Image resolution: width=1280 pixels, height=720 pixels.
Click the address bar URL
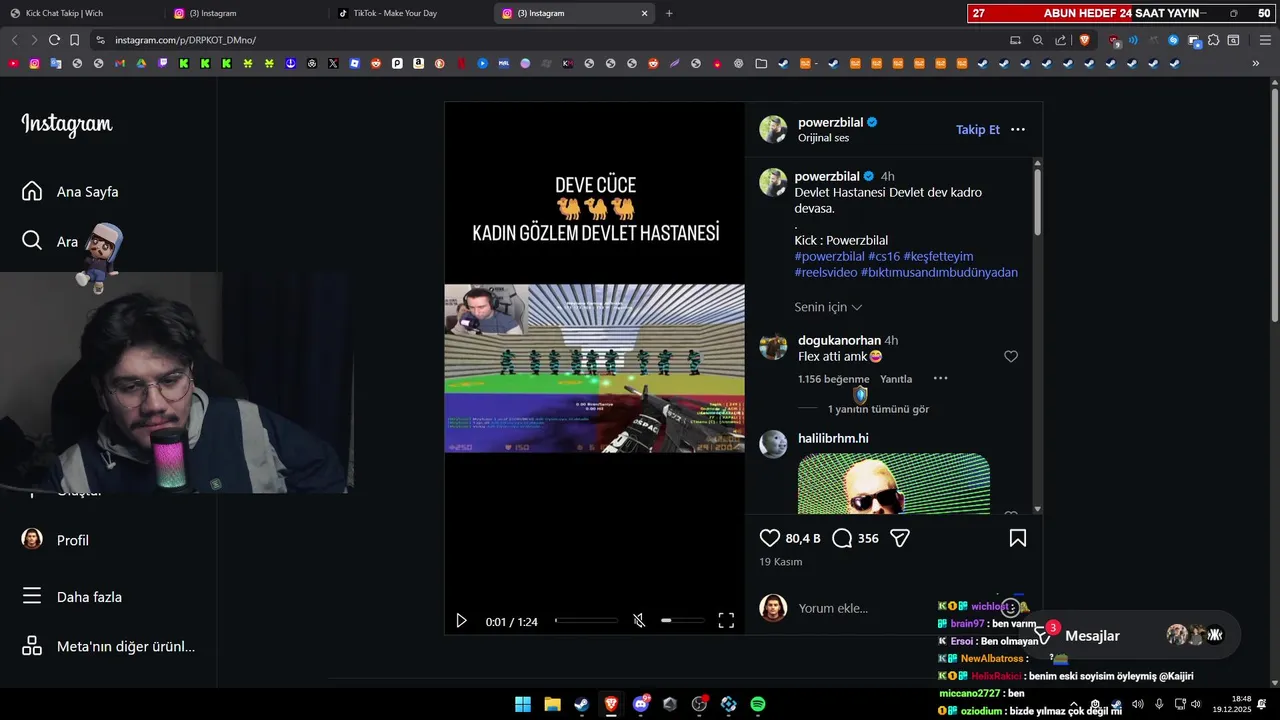point(185,40)
